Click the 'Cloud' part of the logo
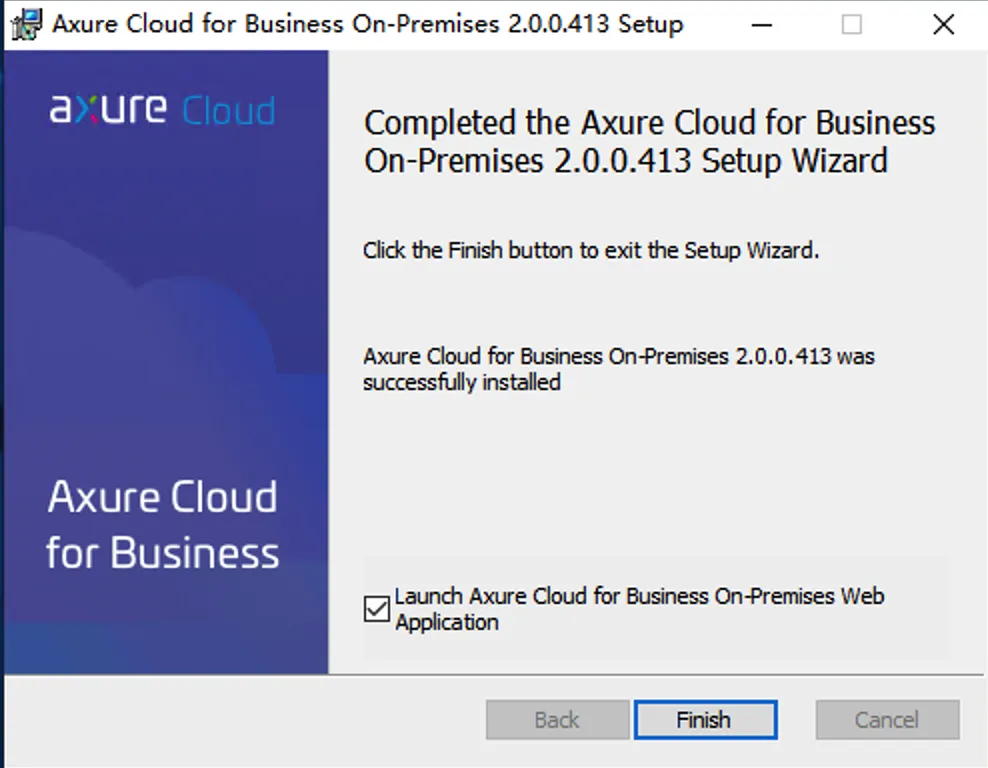 coord(228,110)
